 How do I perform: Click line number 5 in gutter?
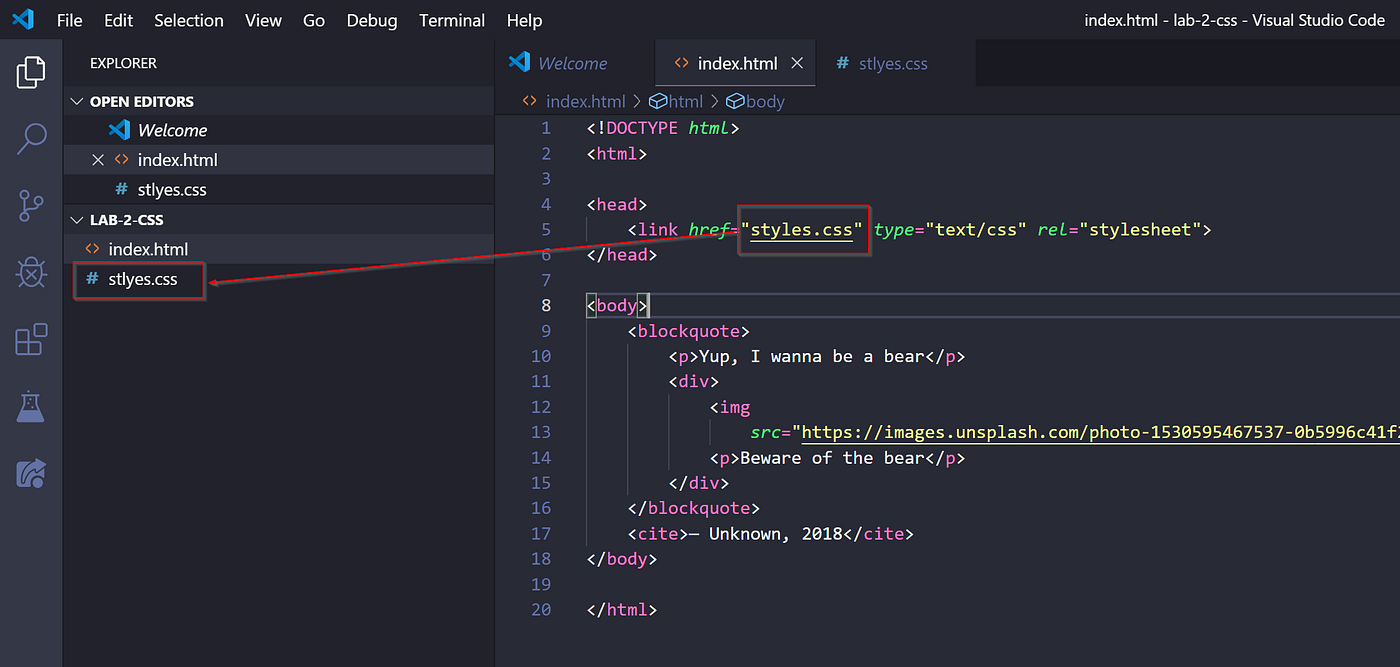tap(545, 230)
